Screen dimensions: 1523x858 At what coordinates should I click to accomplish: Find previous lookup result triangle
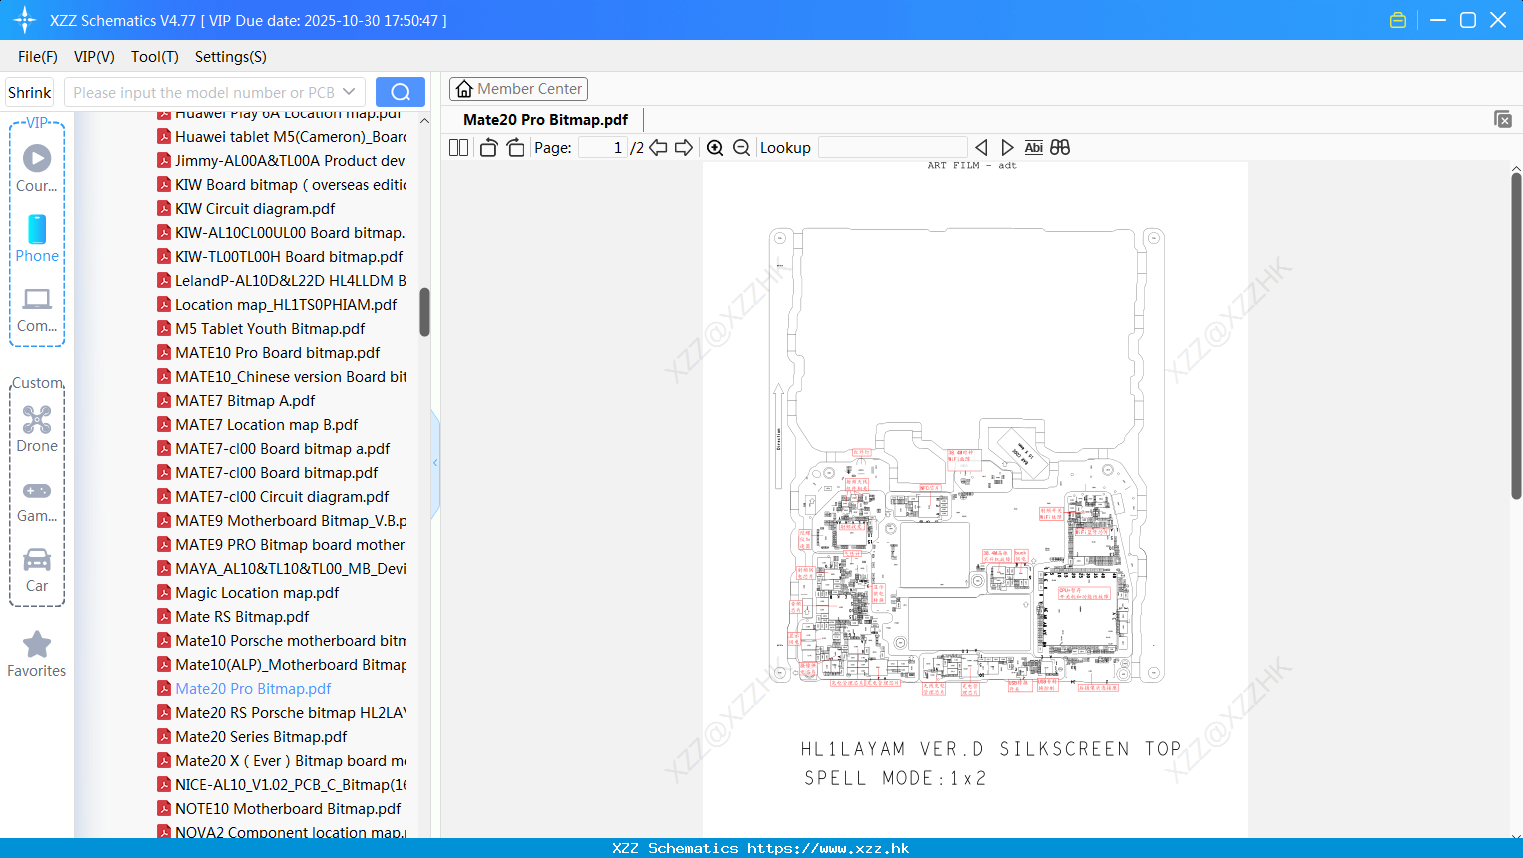click(x=981, y=148)
